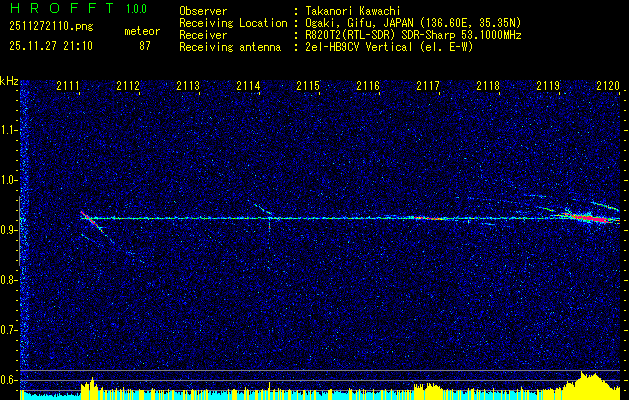Screen dimensions: 629x400
Task: Click the 0.9 frequency axis label
Action: 8,230
